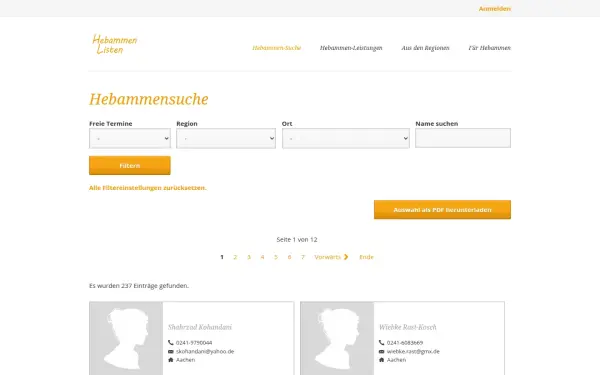Image resolution: width=600 pixels, height=375 pixels.
Task: Click Shahrzad Kohandani profile silhouette
Action: 126,338
